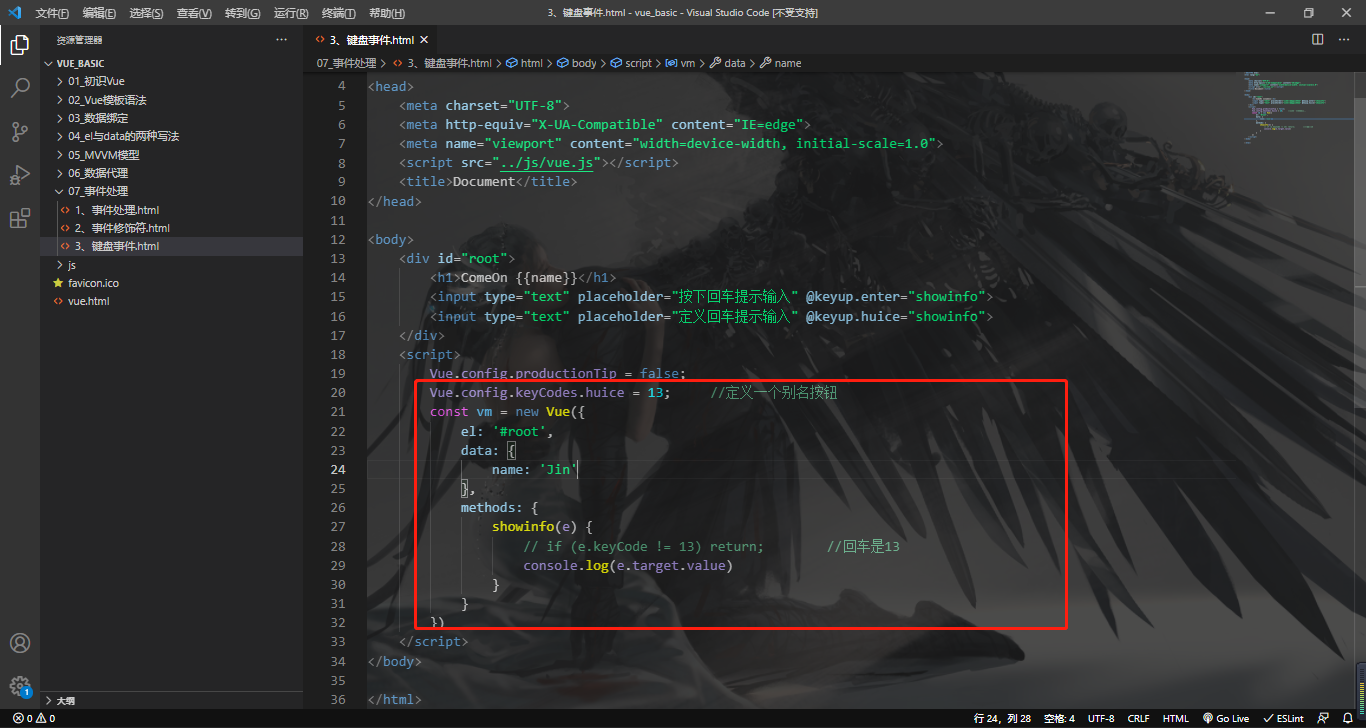This screenshot has width=1366, height=728.
Task: Open the Accounts menu icon
Action: point(20,643)
